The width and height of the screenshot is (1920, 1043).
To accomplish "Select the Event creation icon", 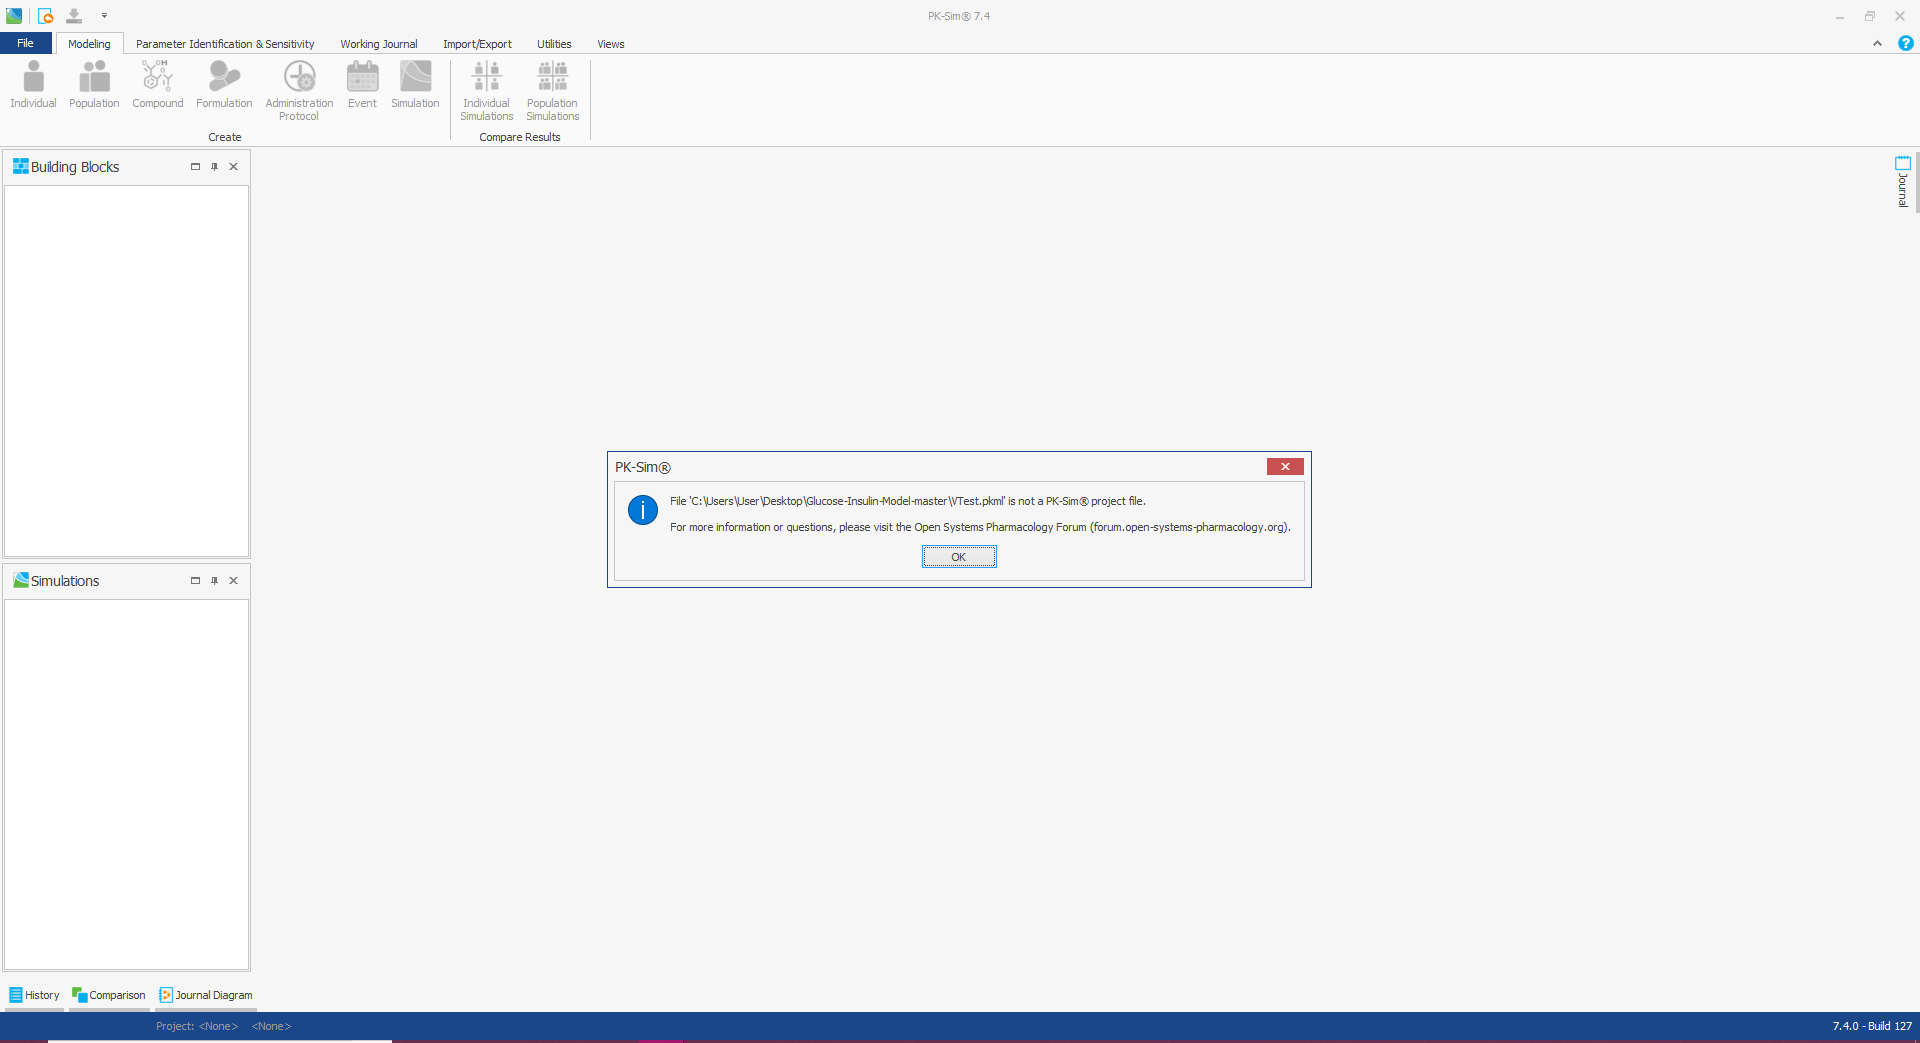I will coord(362,85).
